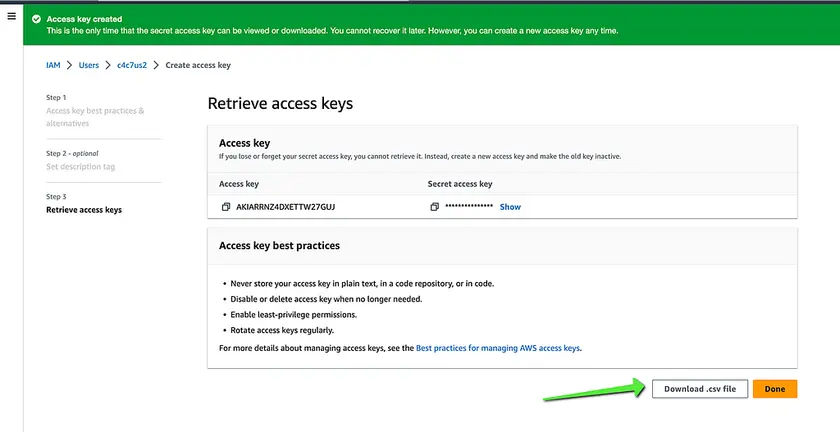Click Step 1 Access key best practices & alternatives
Screen dimensions: 840x432
(95, 117)
